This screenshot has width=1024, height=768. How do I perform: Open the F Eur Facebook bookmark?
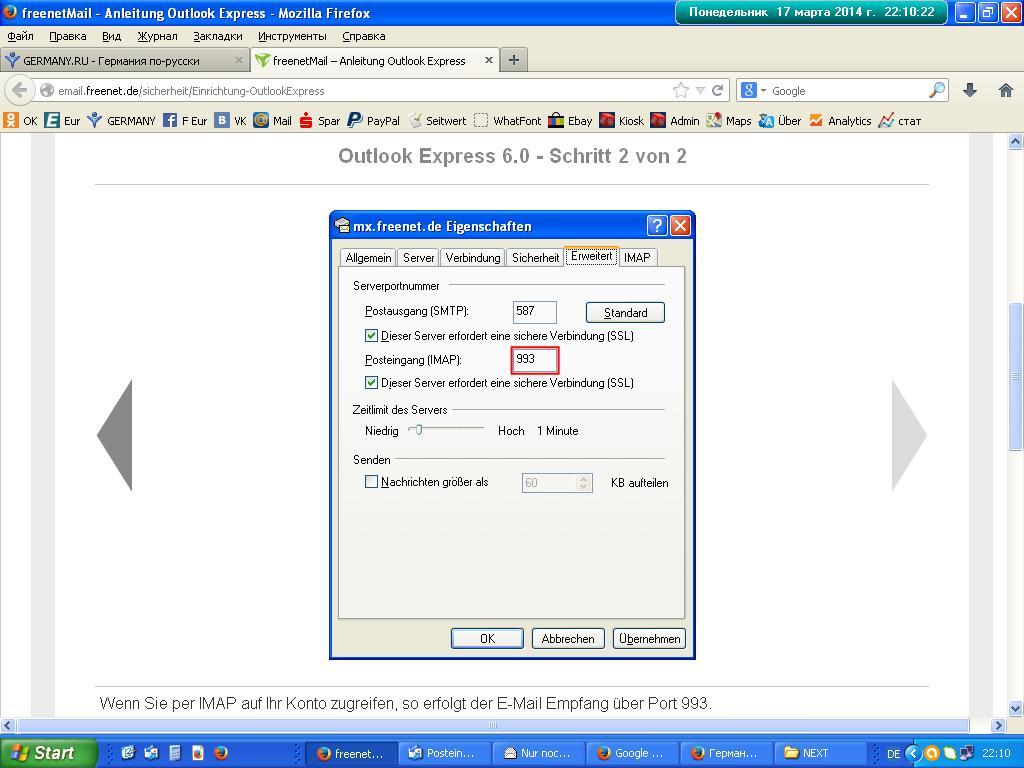[x=185, y=120]
